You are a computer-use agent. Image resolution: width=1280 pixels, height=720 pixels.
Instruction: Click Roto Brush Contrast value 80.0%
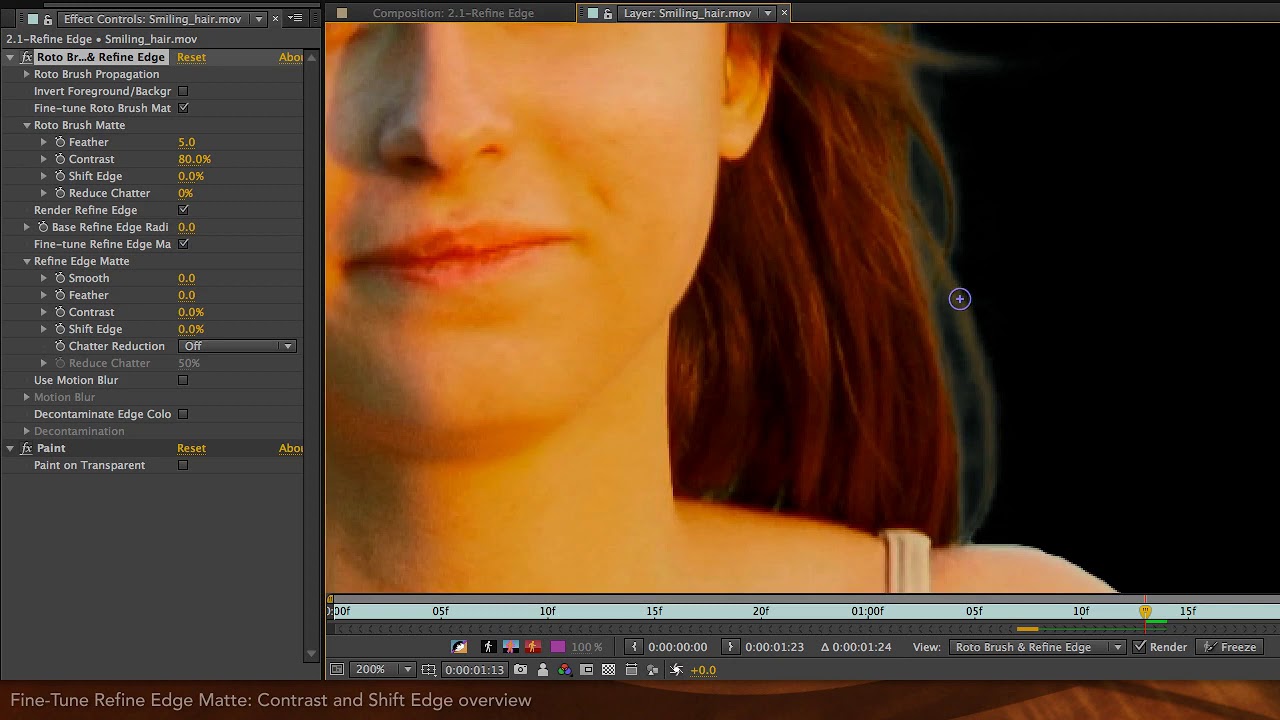click(x=194, y=159)
